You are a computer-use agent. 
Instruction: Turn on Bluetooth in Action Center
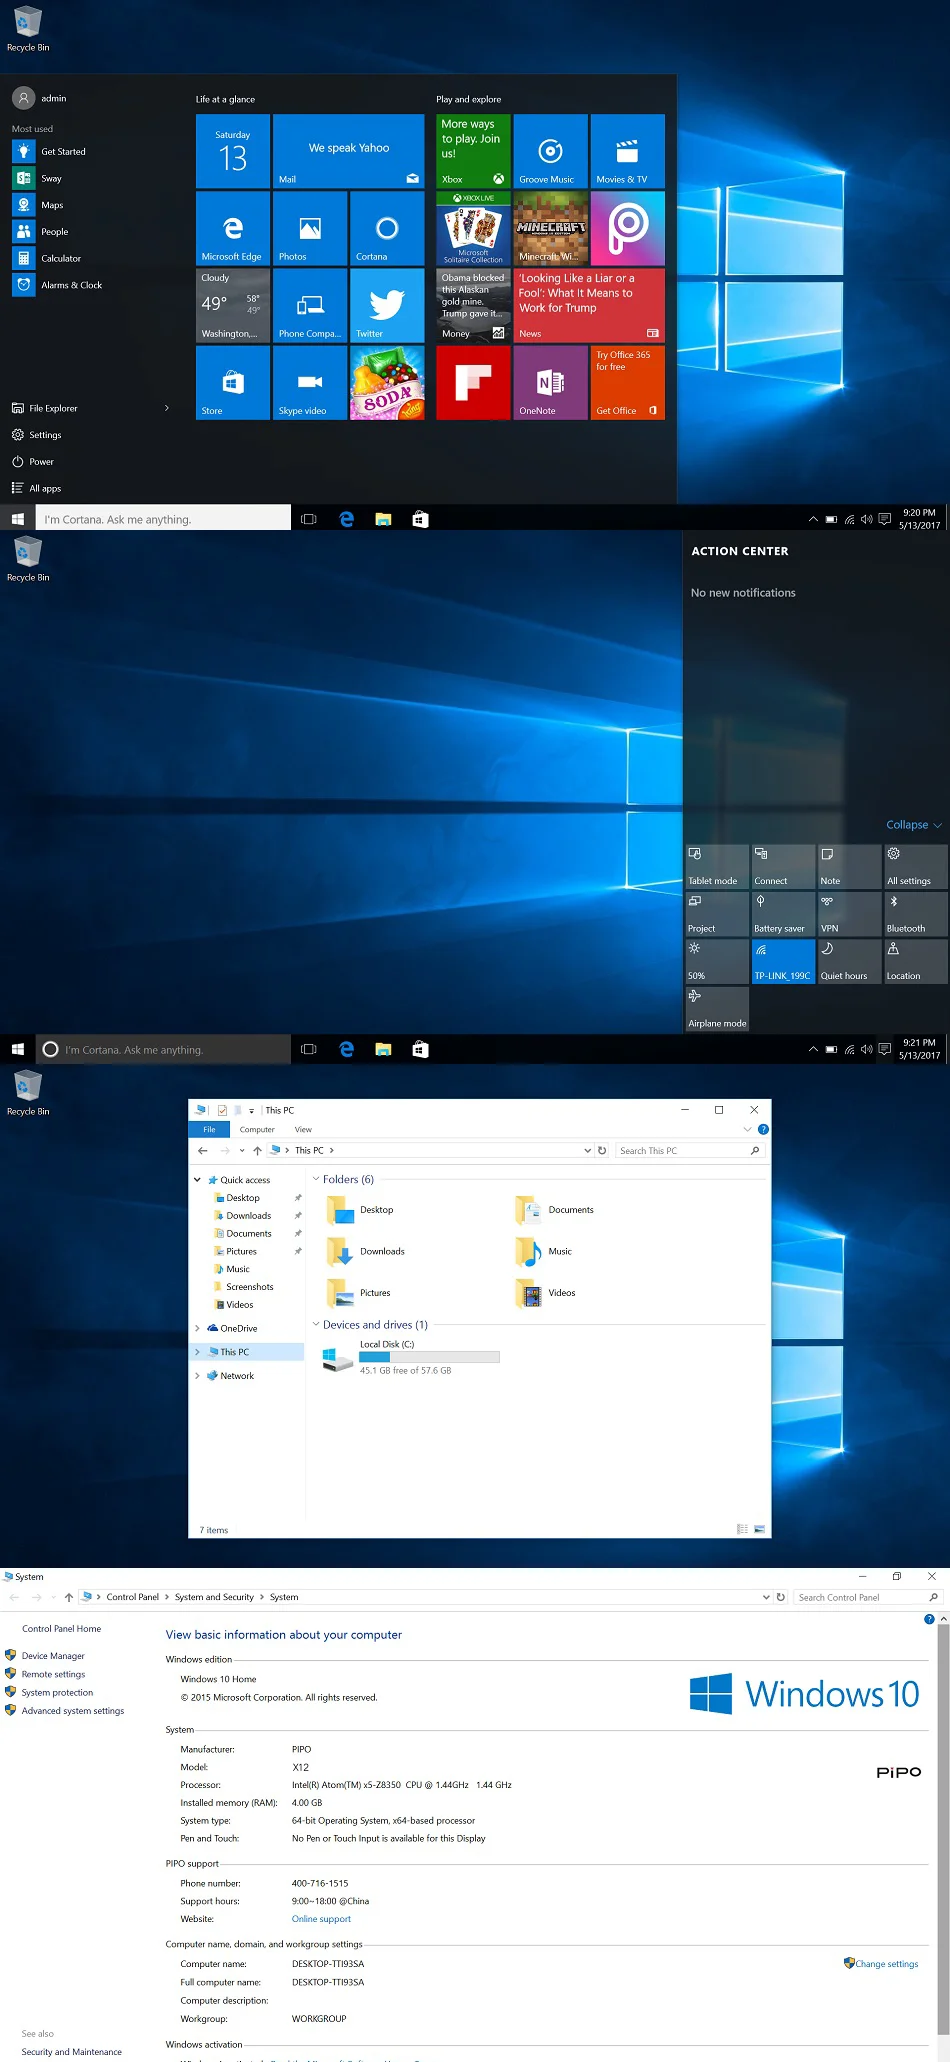(x=915, y=913)
